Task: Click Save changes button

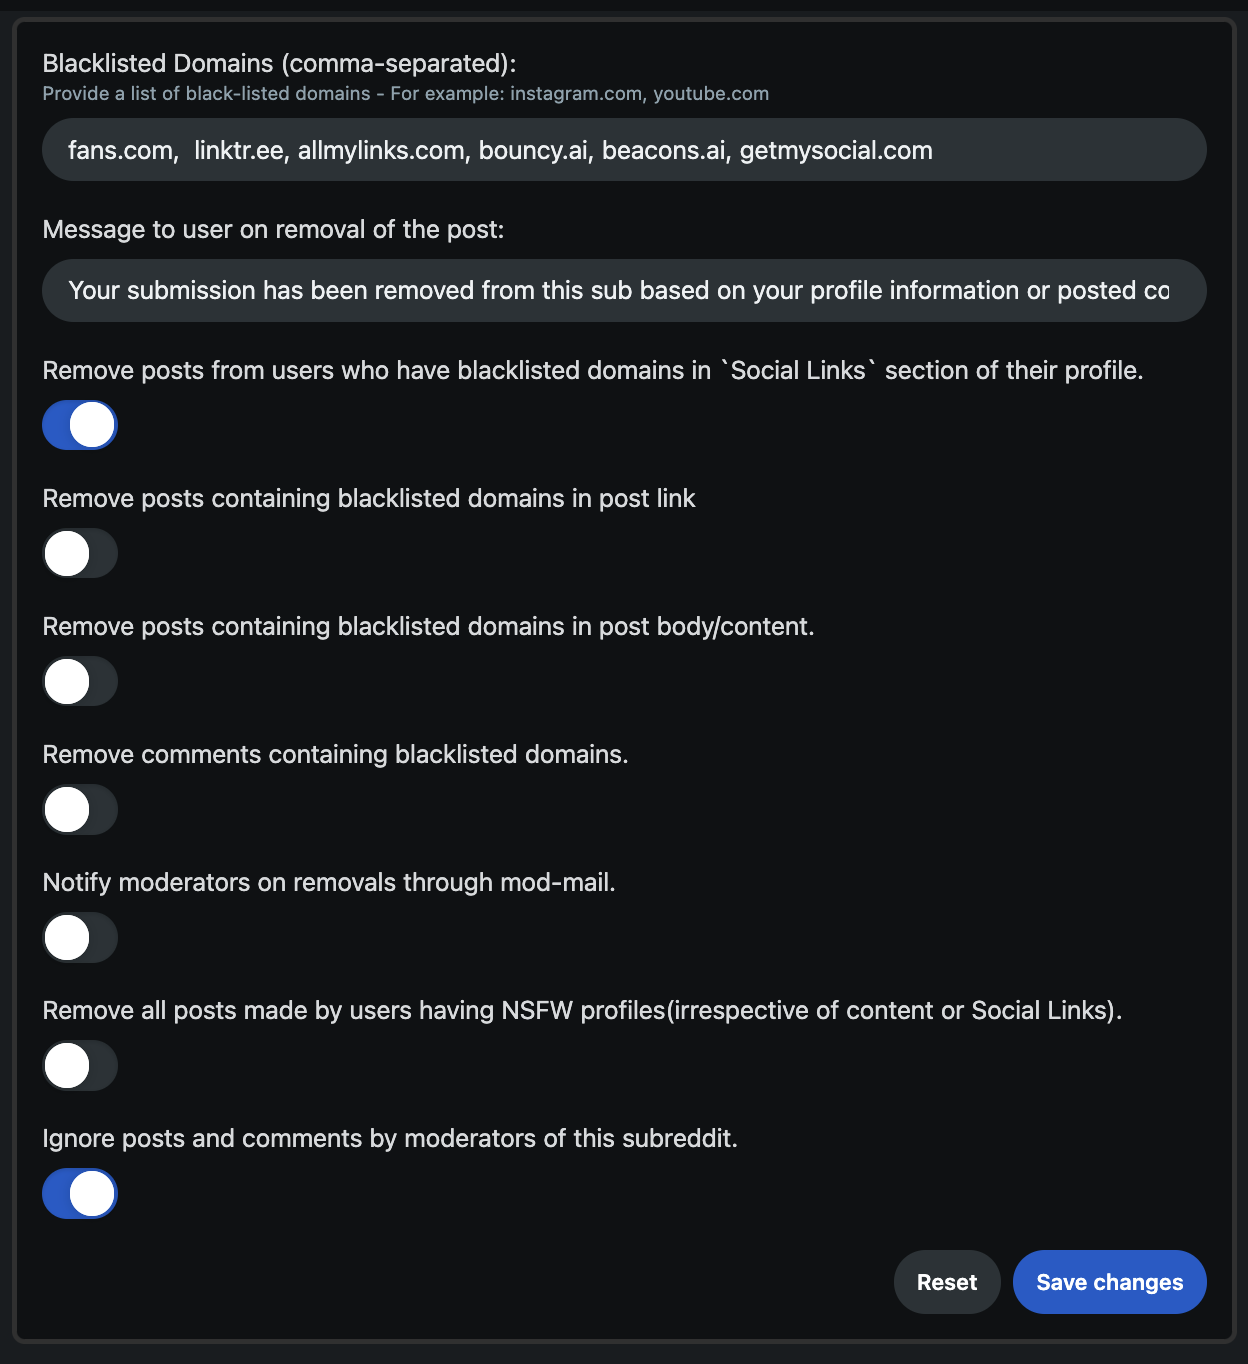Action: [x=1110, y=1282]
